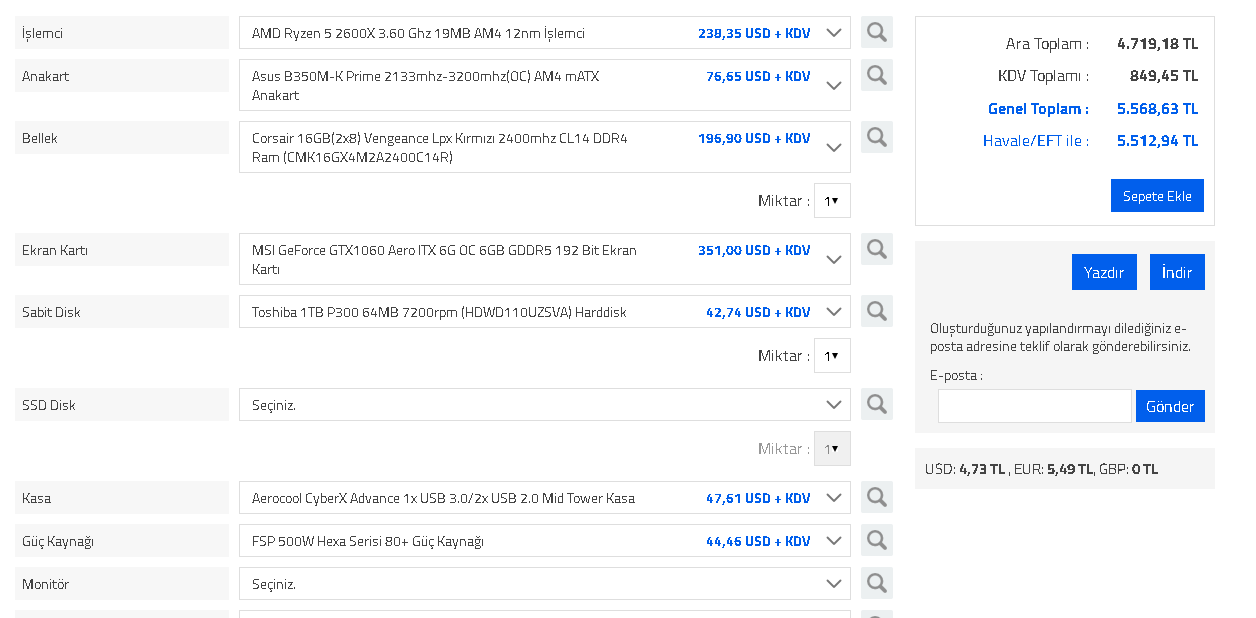Click the SSD Disk magnifier icon
The height and width of the screenshot is (618, 1256).
pyautogui.click(x=876, y=404)
